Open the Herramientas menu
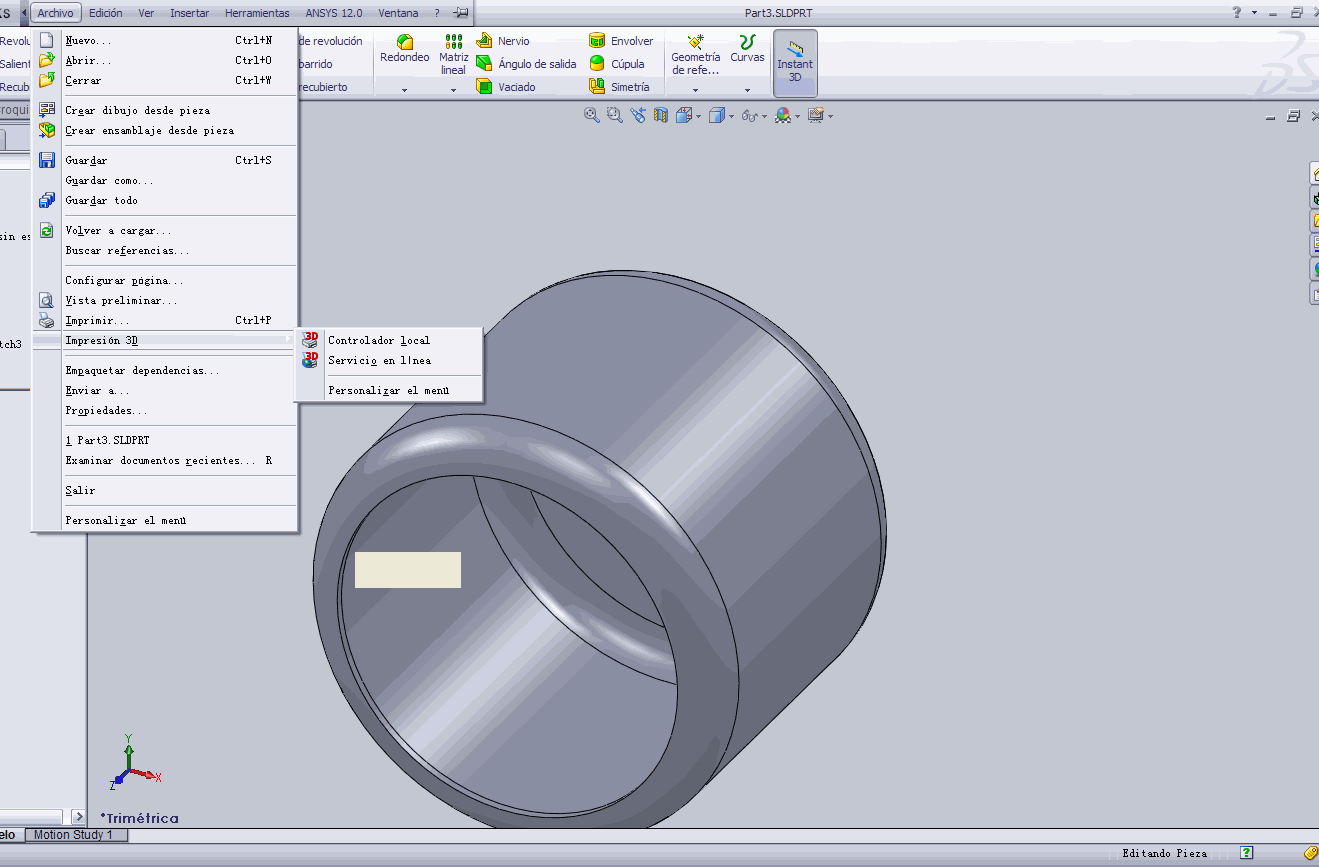 pyautogui.click(x=257, y=13)
